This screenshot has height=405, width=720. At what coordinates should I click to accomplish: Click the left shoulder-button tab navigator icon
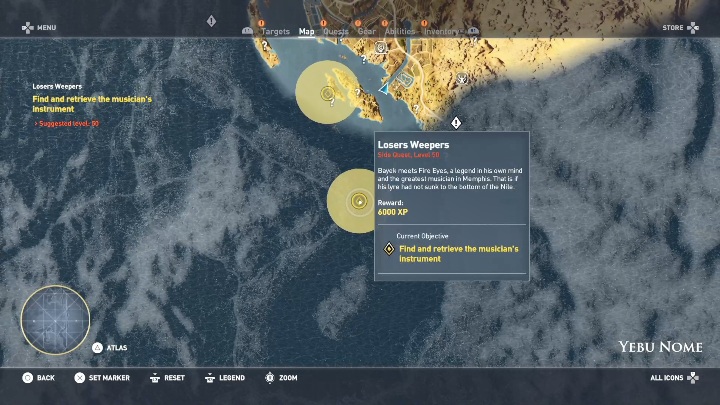pos(248,31)
